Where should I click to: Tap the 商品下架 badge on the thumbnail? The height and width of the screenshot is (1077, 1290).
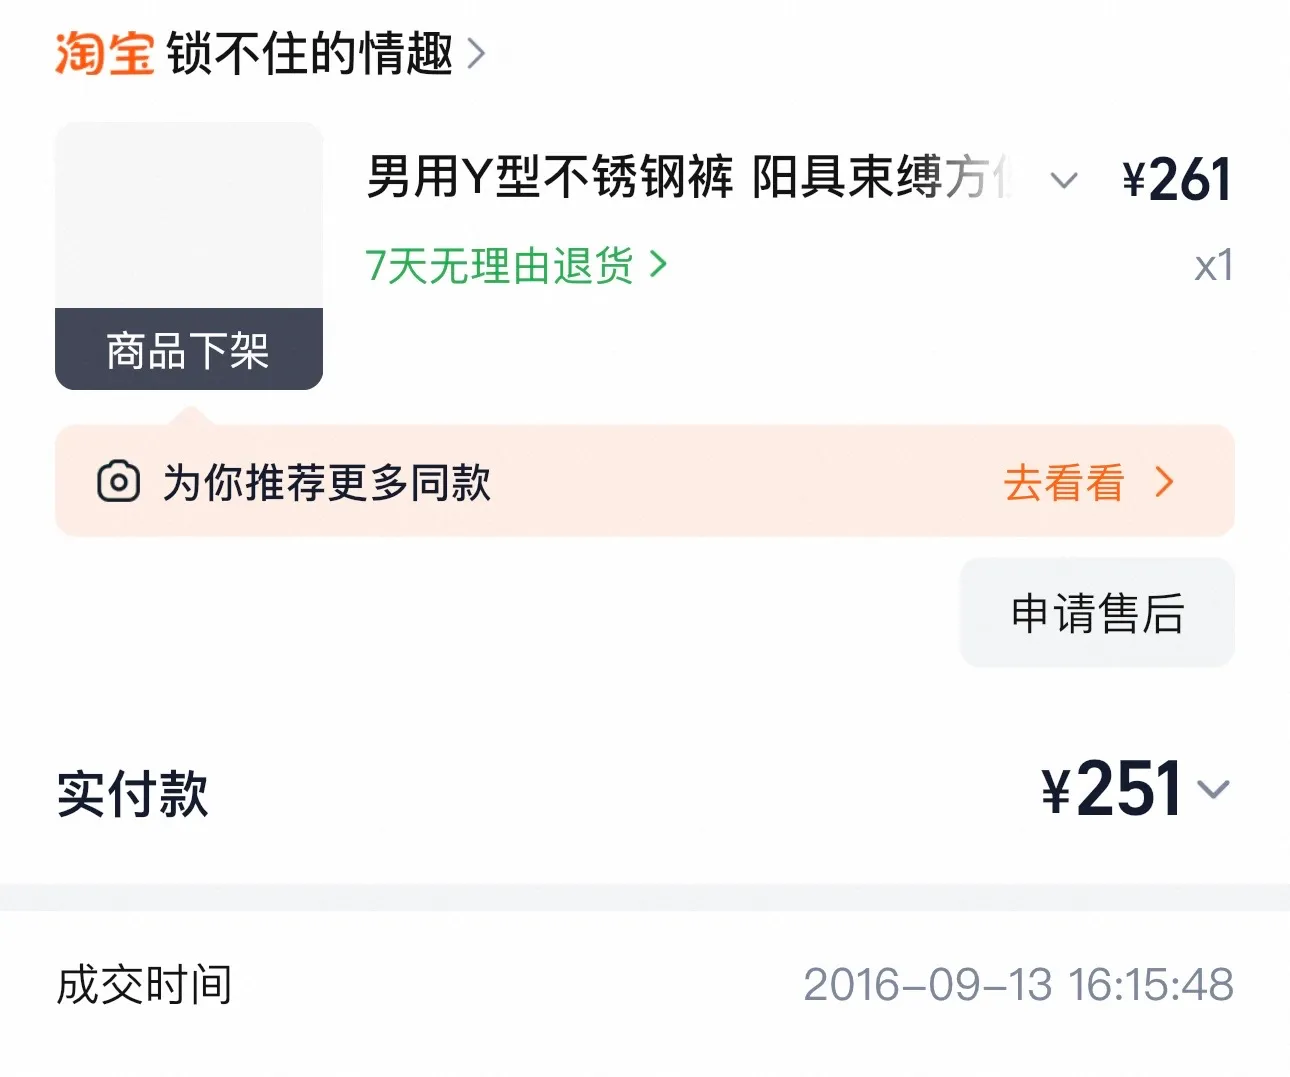[188, 350]
